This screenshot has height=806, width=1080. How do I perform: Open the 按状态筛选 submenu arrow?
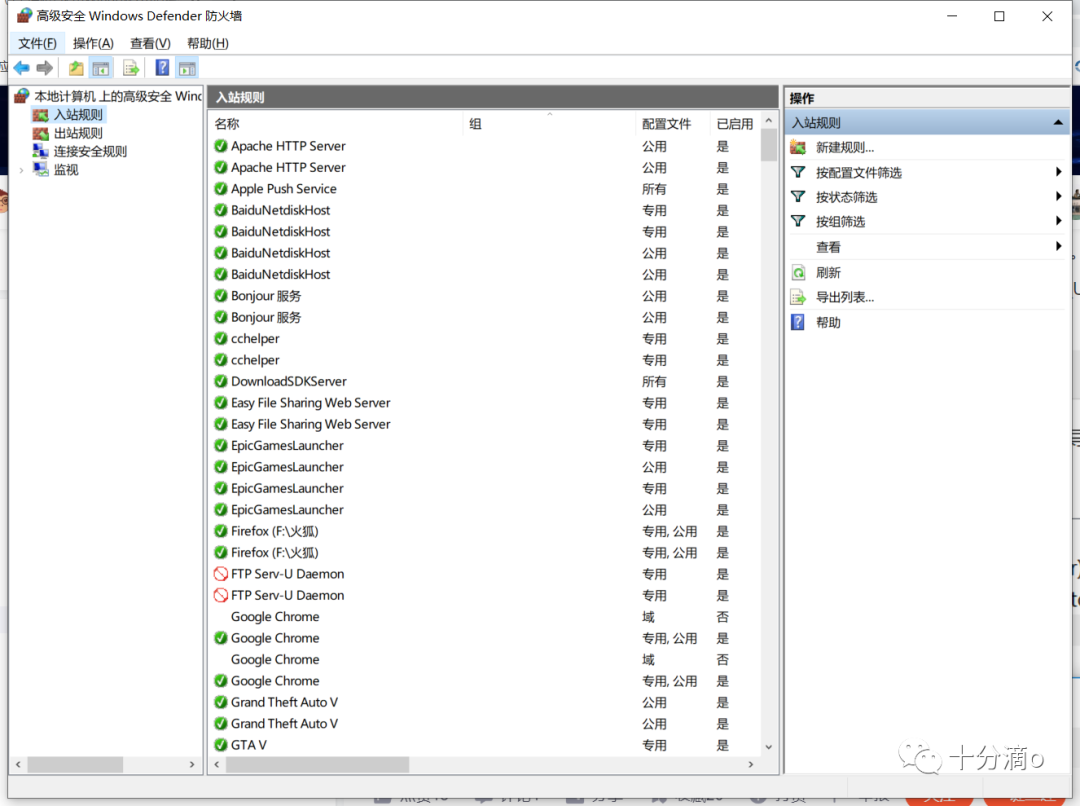[x=1059, y=196]
